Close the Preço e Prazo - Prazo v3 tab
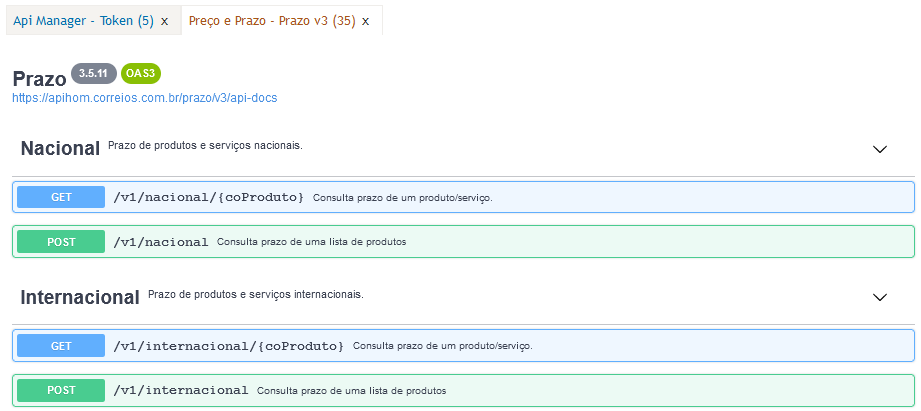921x411 pixels. pyautogui.click(x=365, y=22)
